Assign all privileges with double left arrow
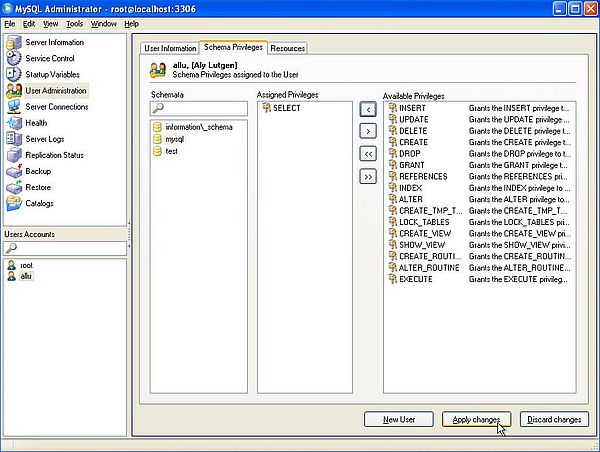This screenshot has height=452, width=600. [x=368, y=154]
